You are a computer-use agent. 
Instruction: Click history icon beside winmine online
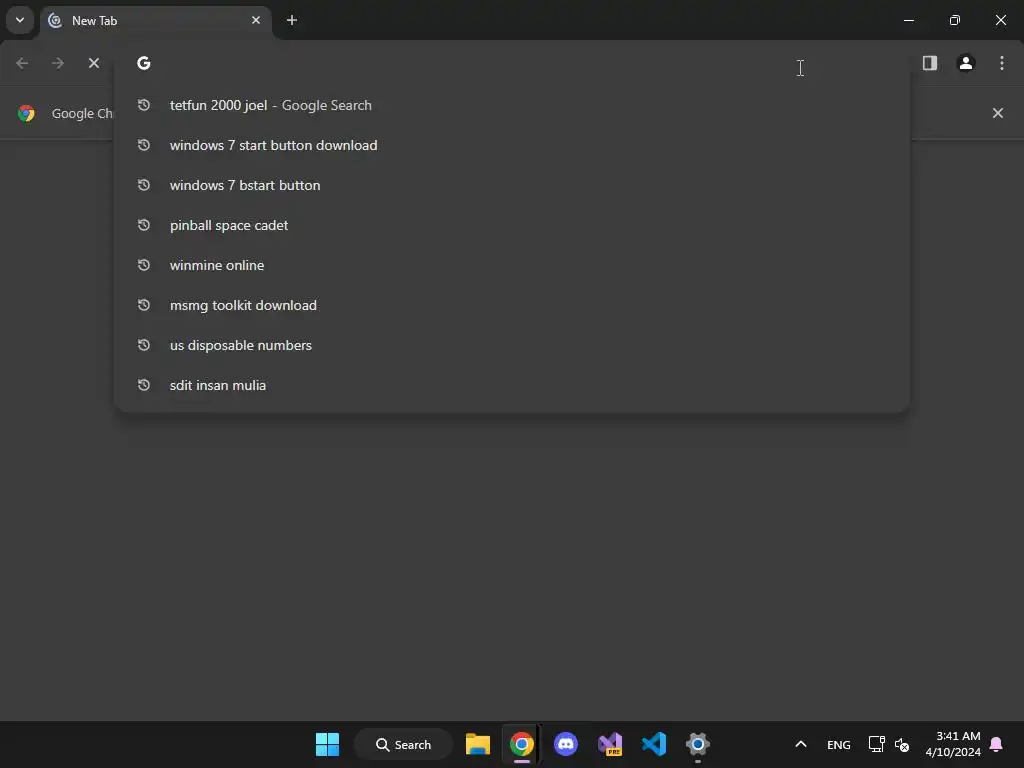(x=144, y=265)
